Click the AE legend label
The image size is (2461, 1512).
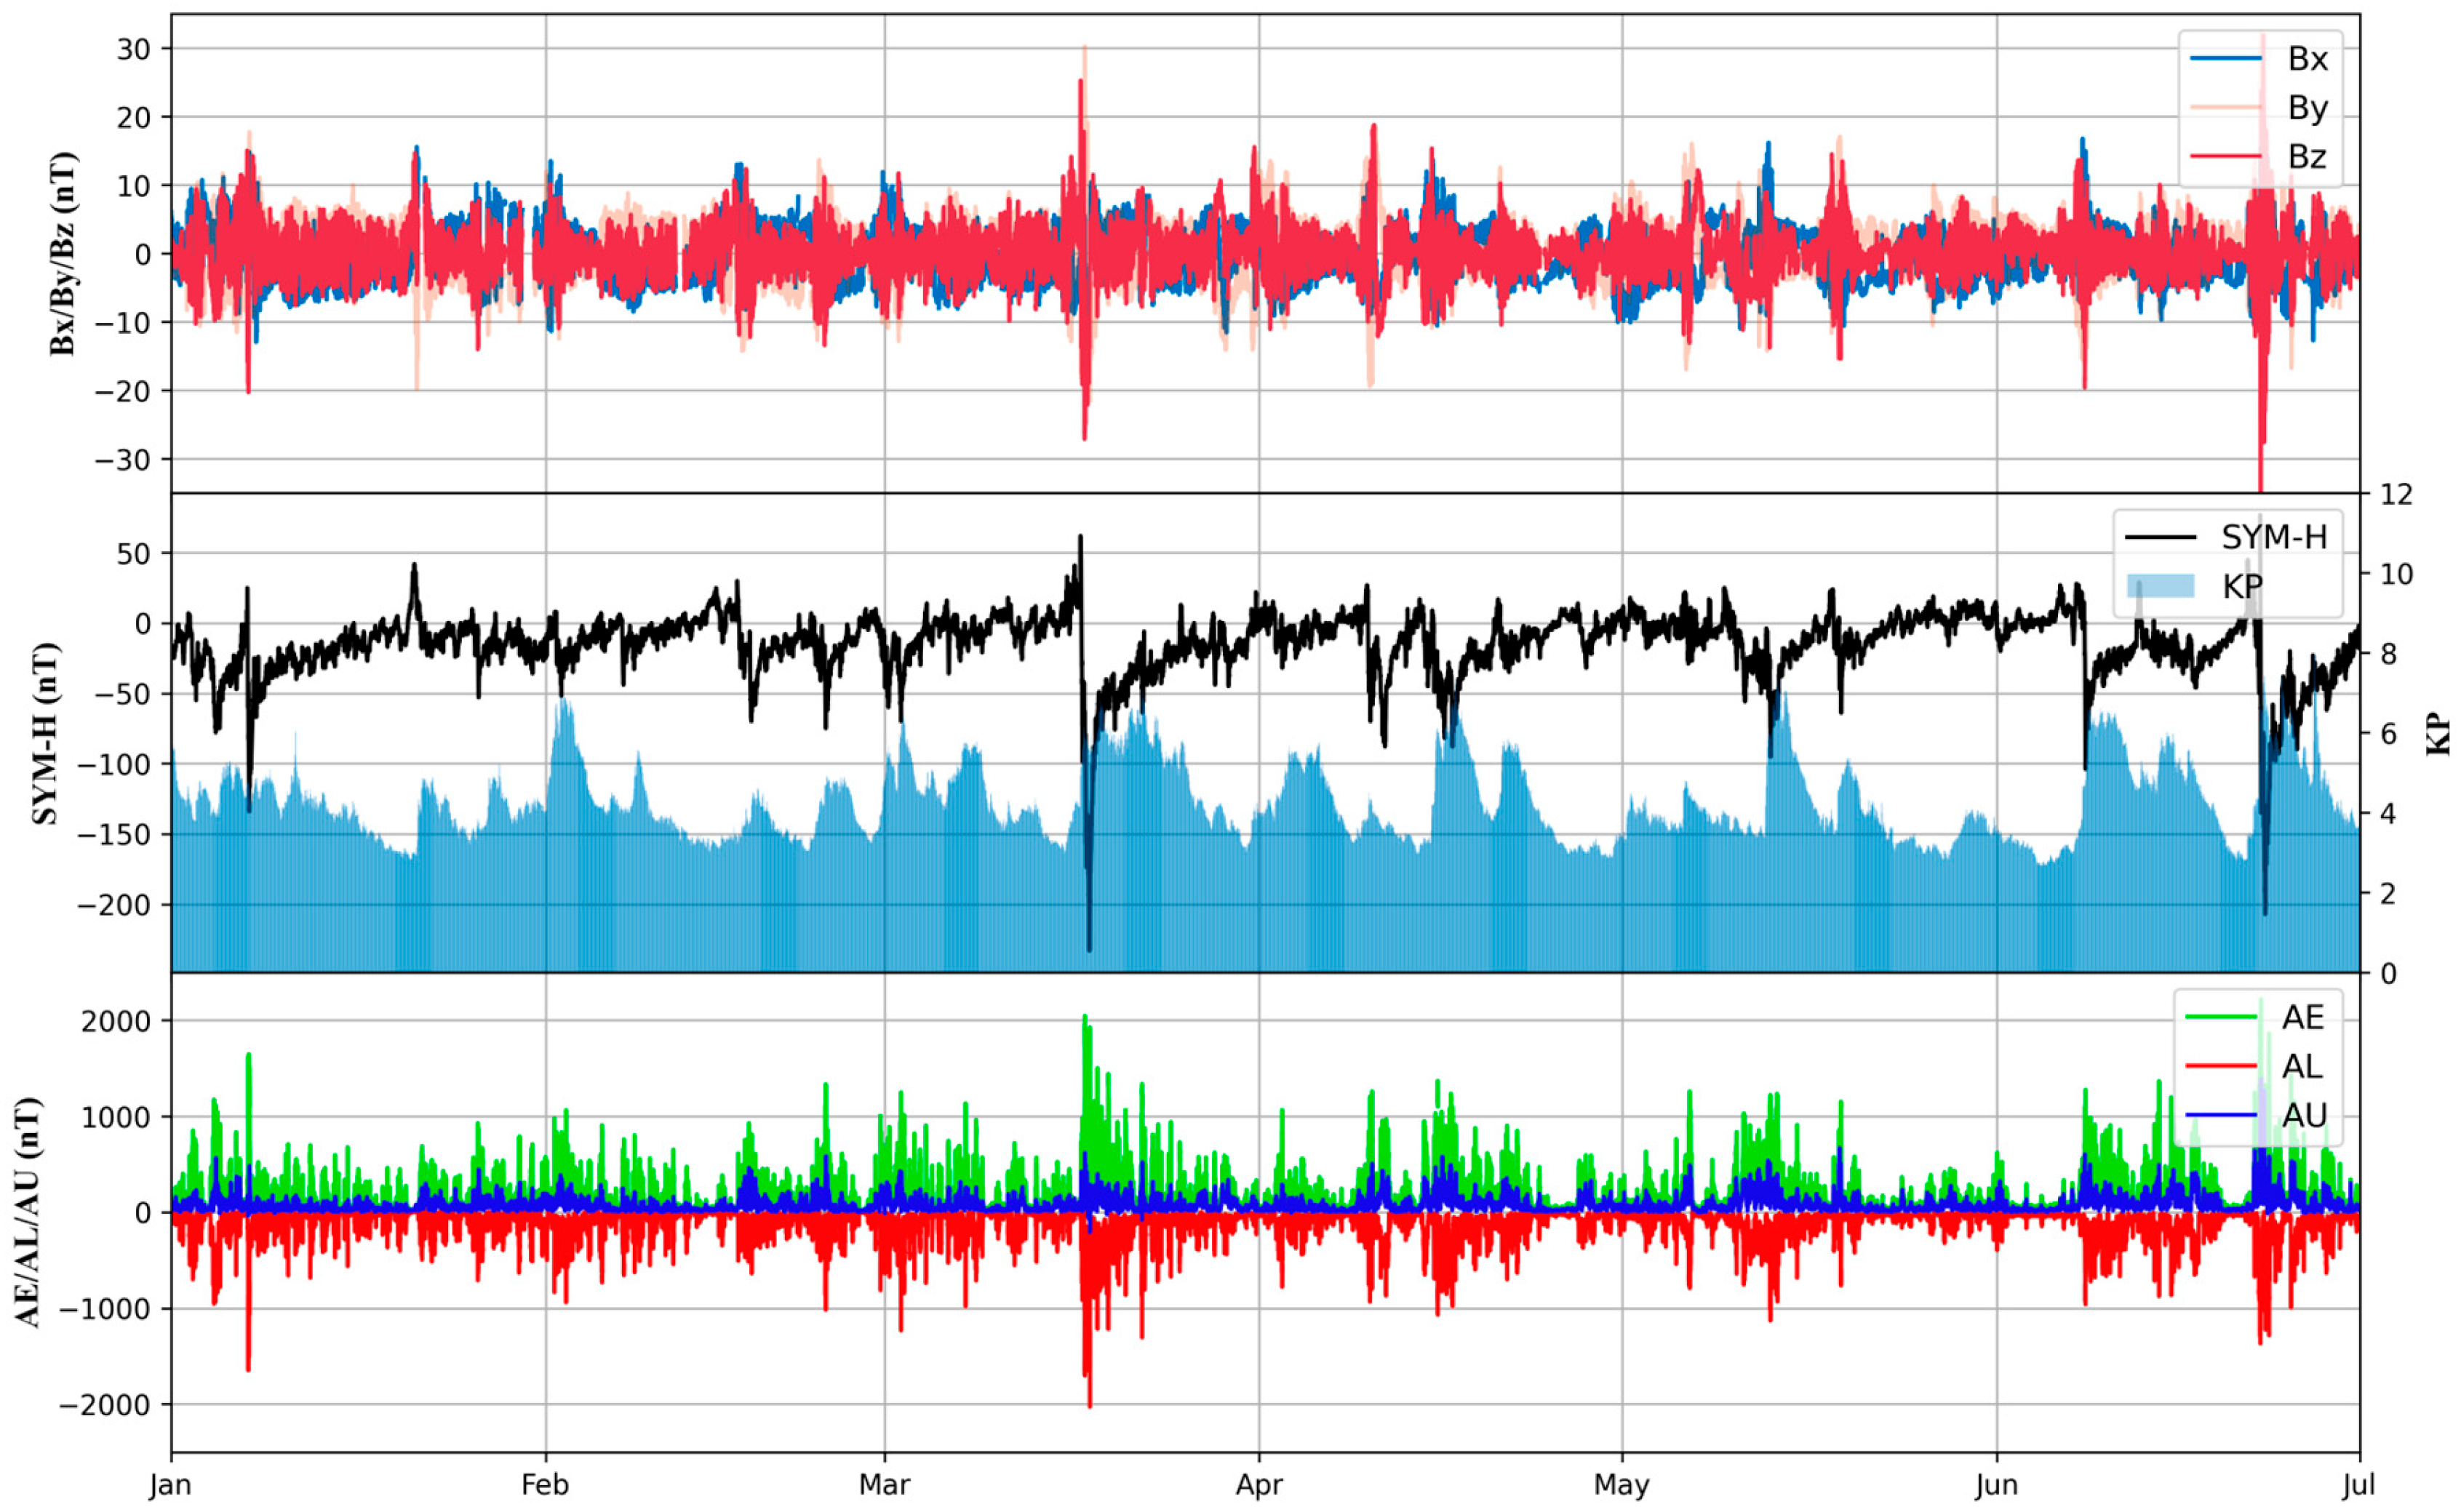[2303, 1018]
